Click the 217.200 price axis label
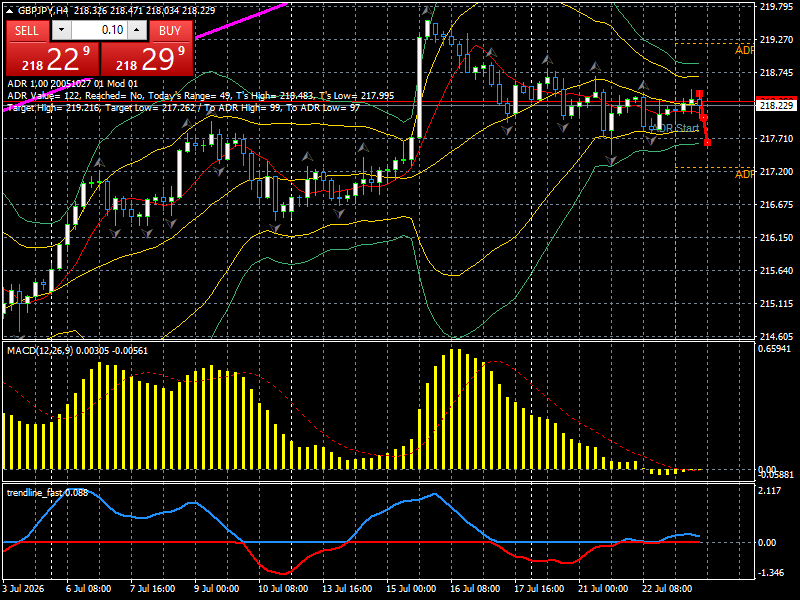 click(x=776, y=172)
